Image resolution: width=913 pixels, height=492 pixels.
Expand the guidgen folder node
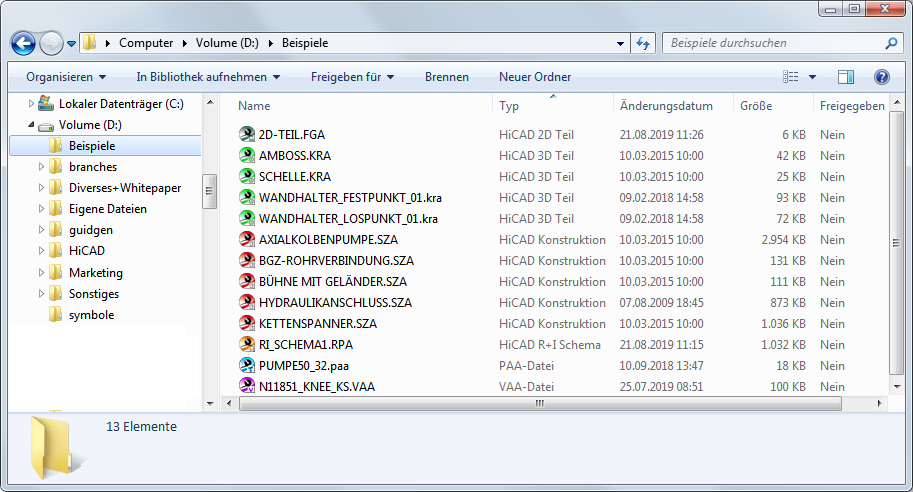click(41, 229)
